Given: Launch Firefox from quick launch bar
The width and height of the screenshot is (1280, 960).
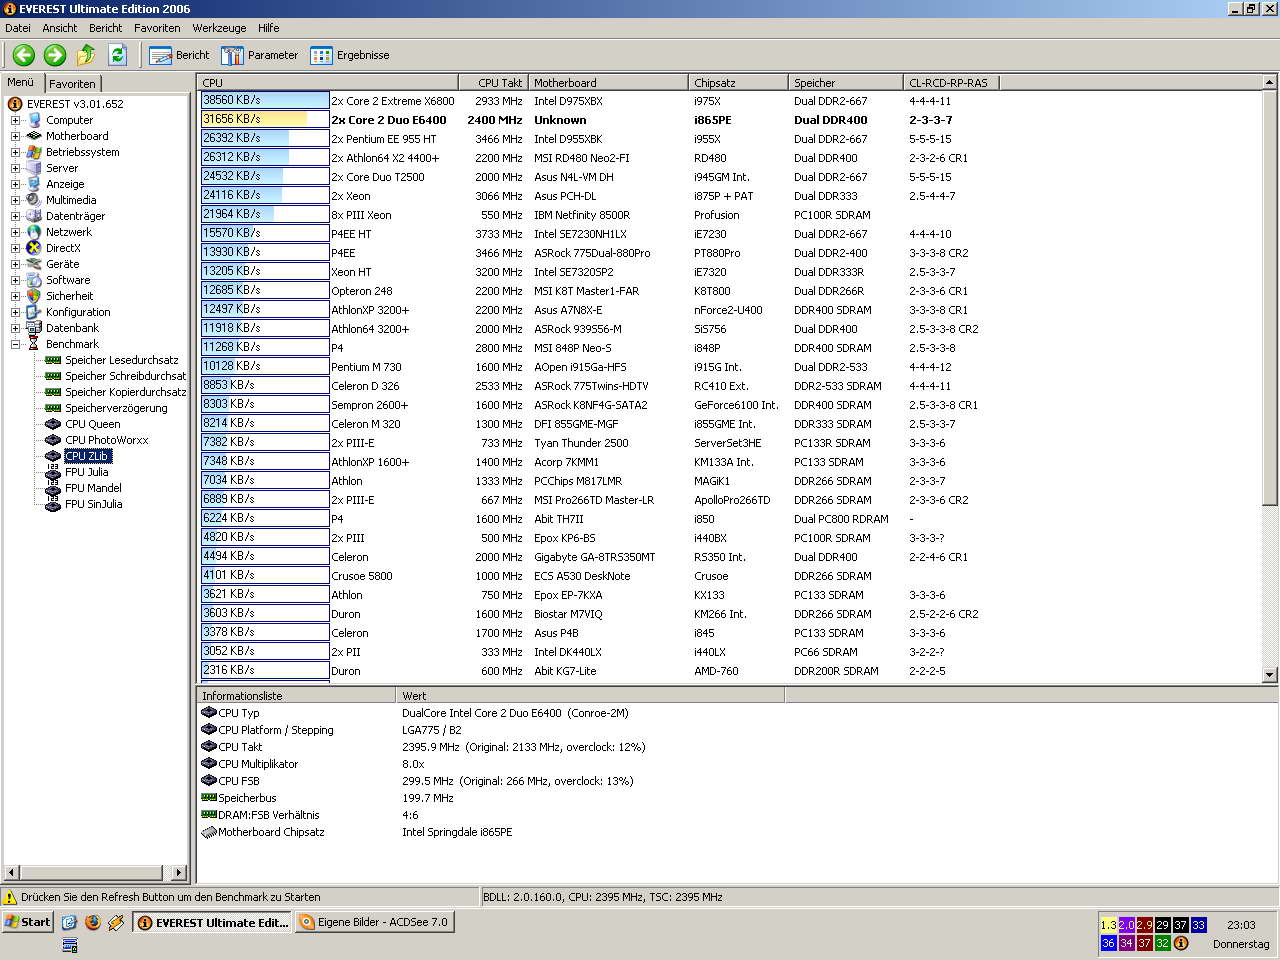Looking at the screenshot, I should pyautogui.click(x=93, y=922).
